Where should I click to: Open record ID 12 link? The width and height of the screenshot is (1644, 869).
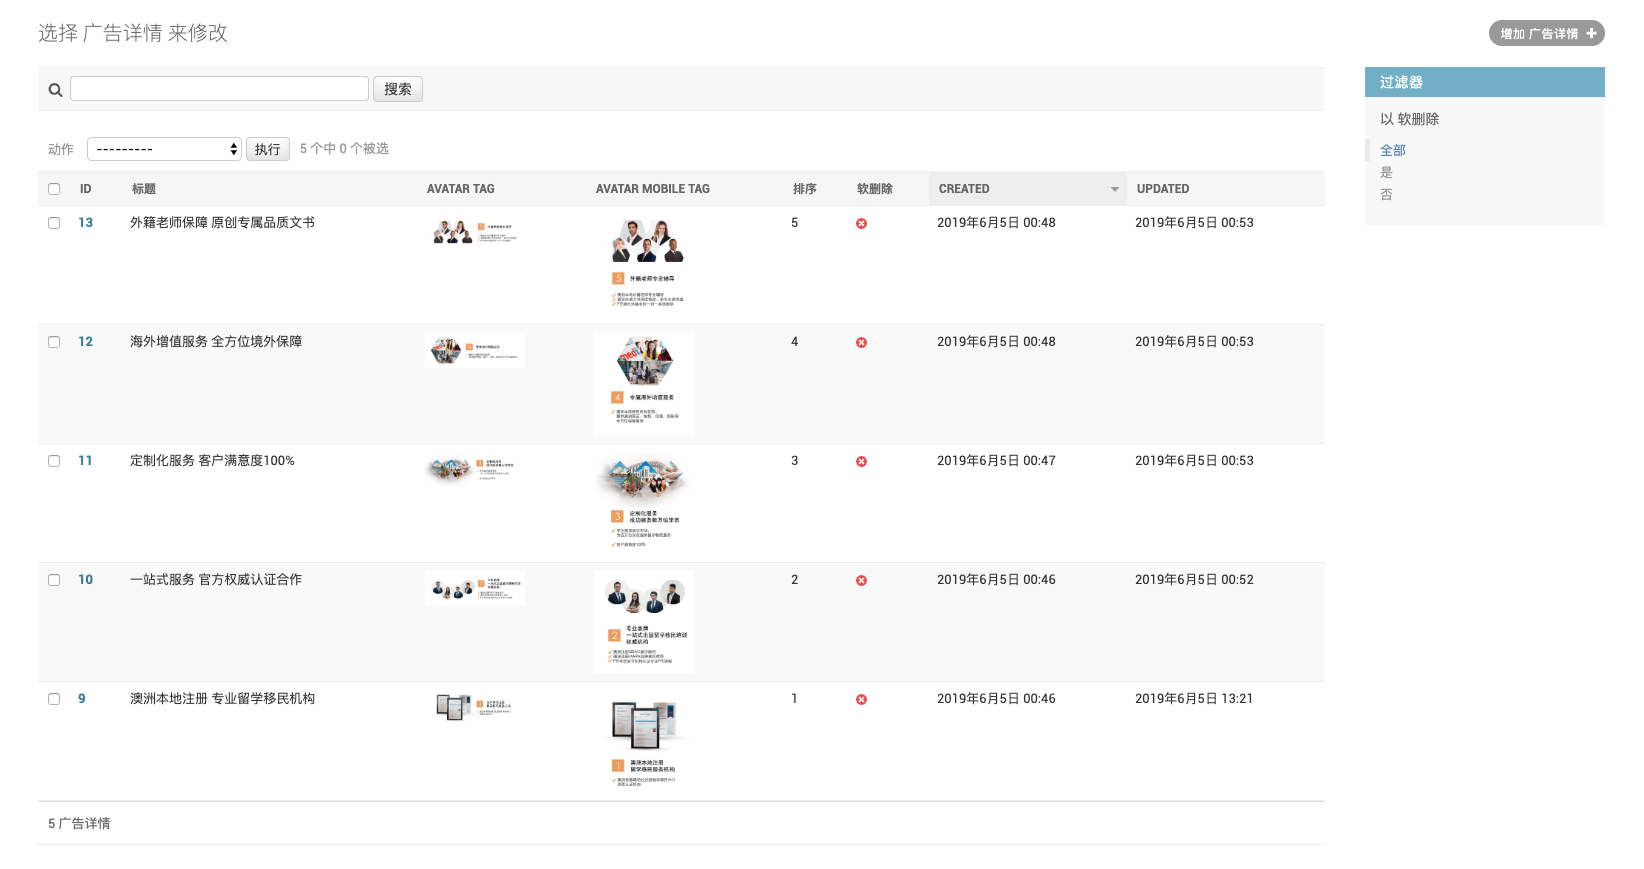tap(85, 342)
